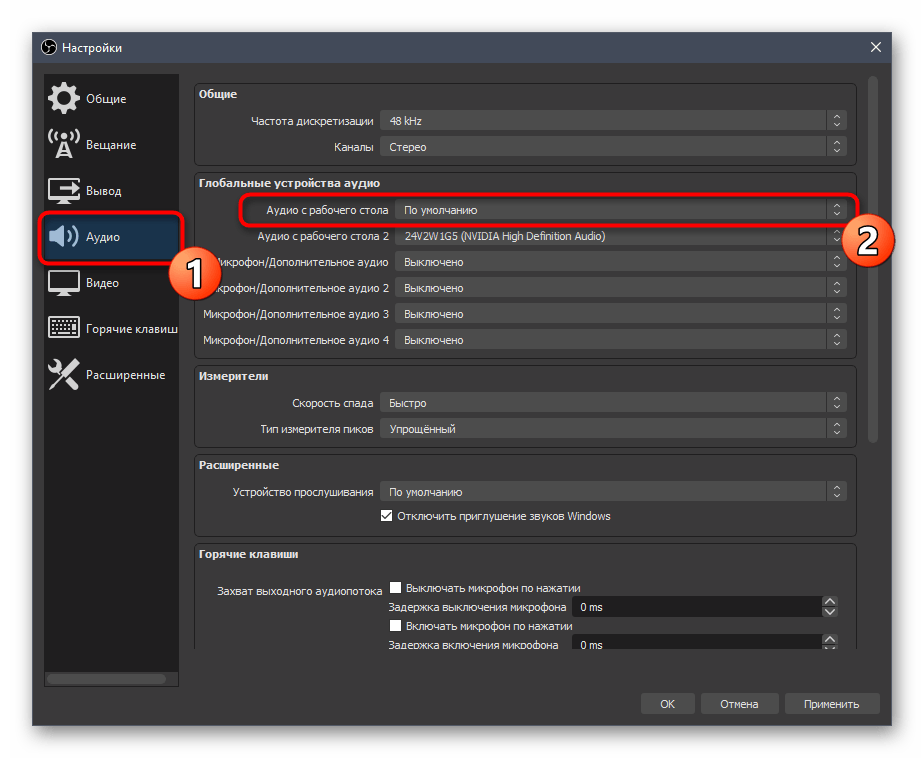This screenshot has height=758, width=924.
Task: Open the Тип измерителя пиков dropdown
Action: [613, 429]
